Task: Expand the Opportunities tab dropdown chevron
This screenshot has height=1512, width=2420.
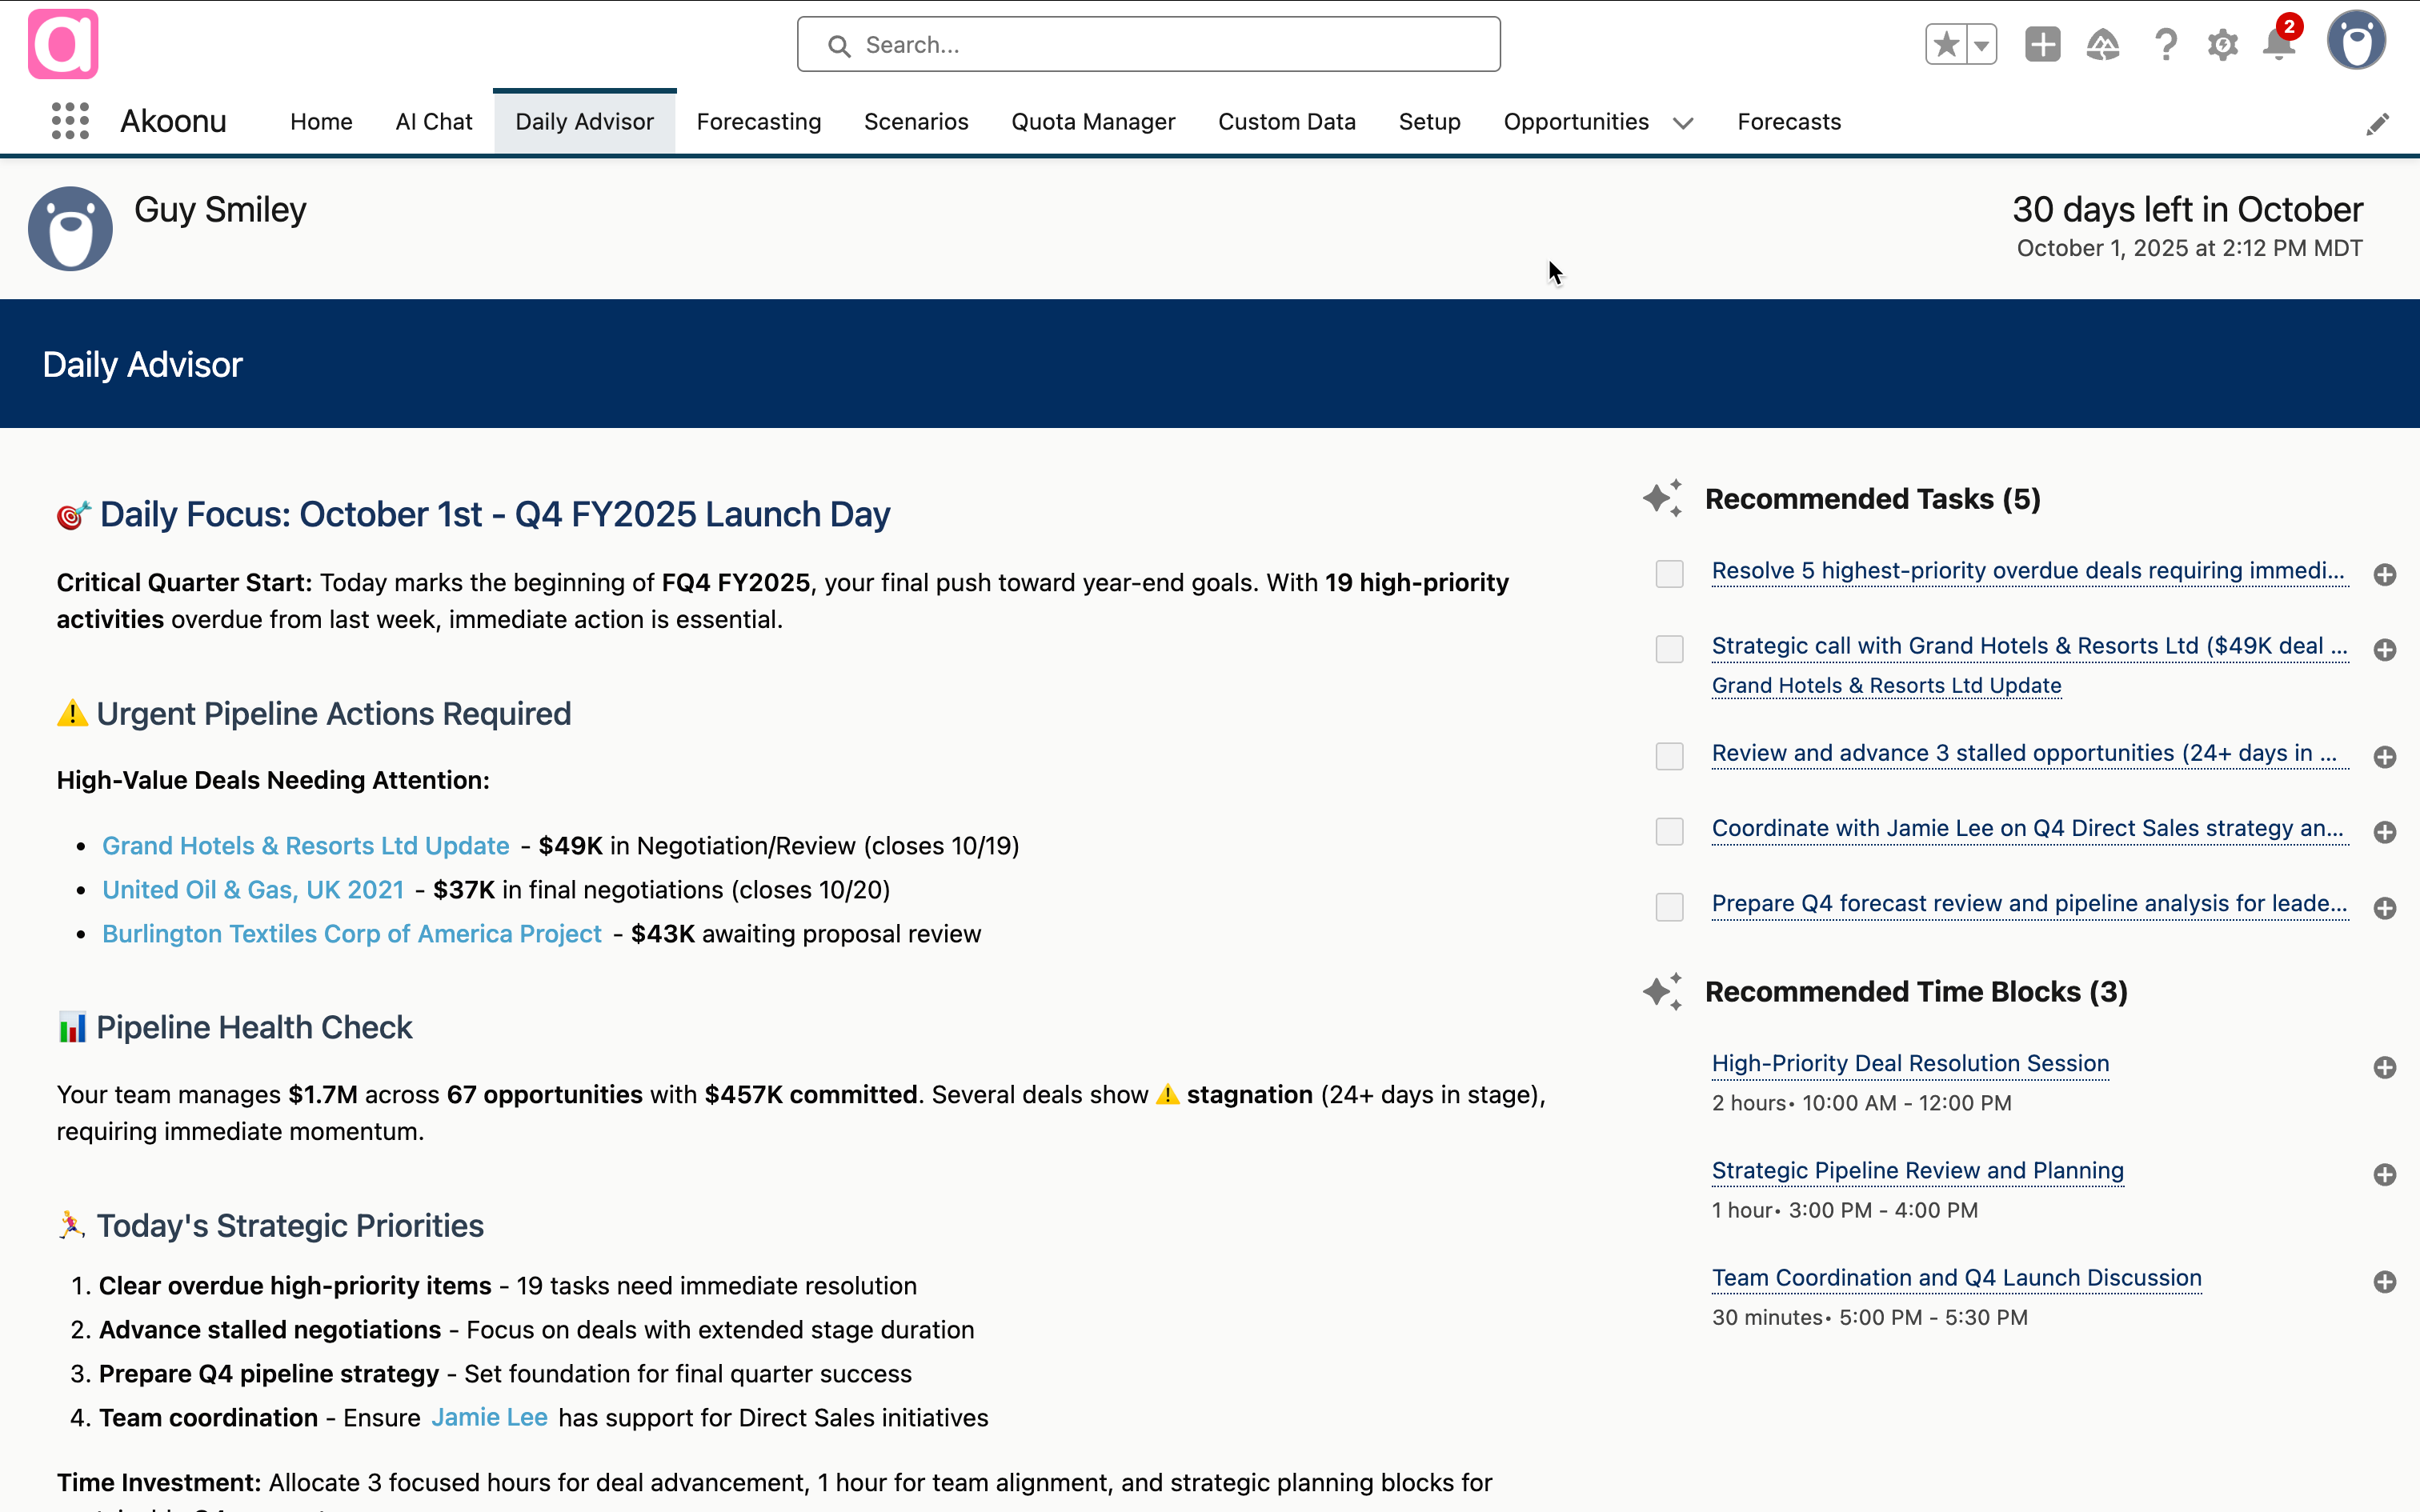Action: coord(1683,123)
